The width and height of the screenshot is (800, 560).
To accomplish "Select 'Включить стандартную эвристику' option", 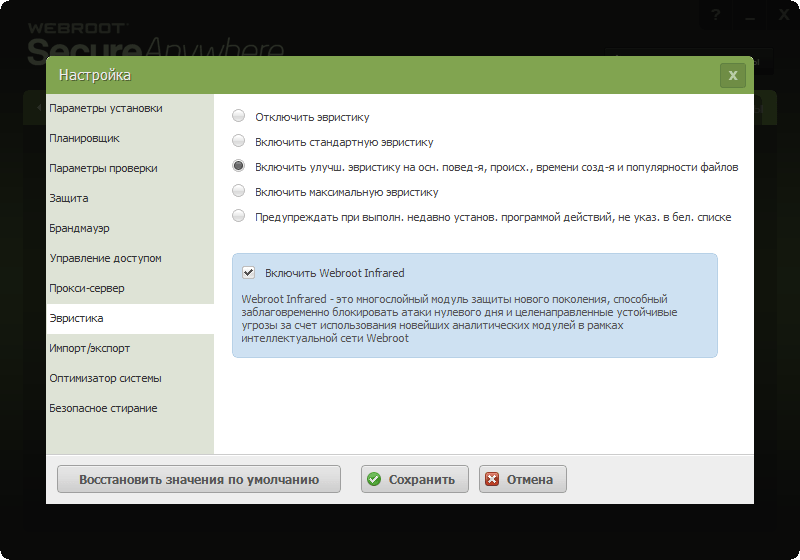I will pyautogui.click(x=238, y=141).
